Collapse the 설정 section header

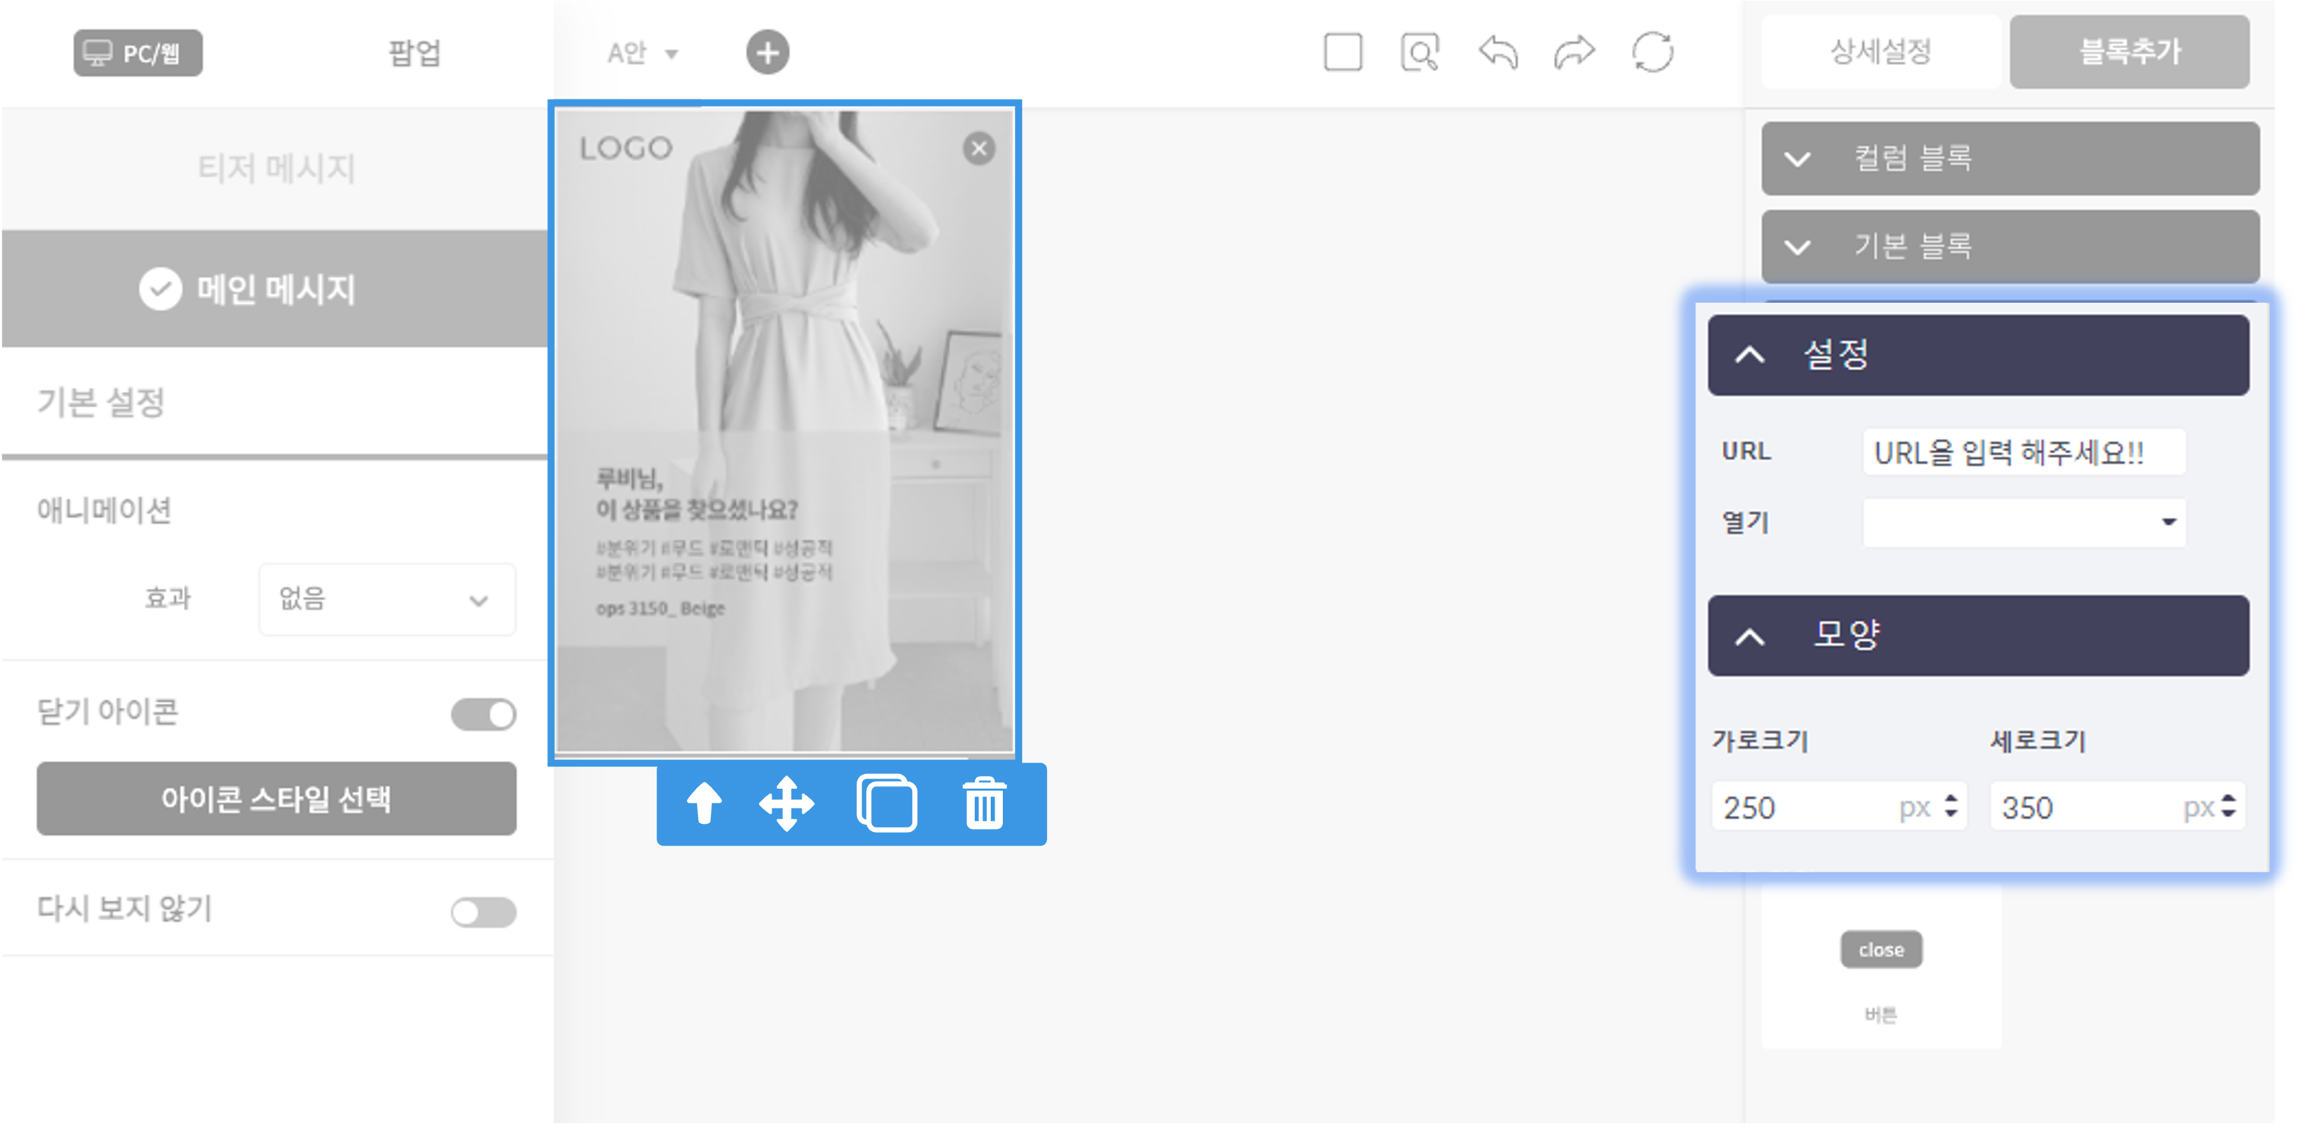pyautogui.click(x=1978, y=355)
